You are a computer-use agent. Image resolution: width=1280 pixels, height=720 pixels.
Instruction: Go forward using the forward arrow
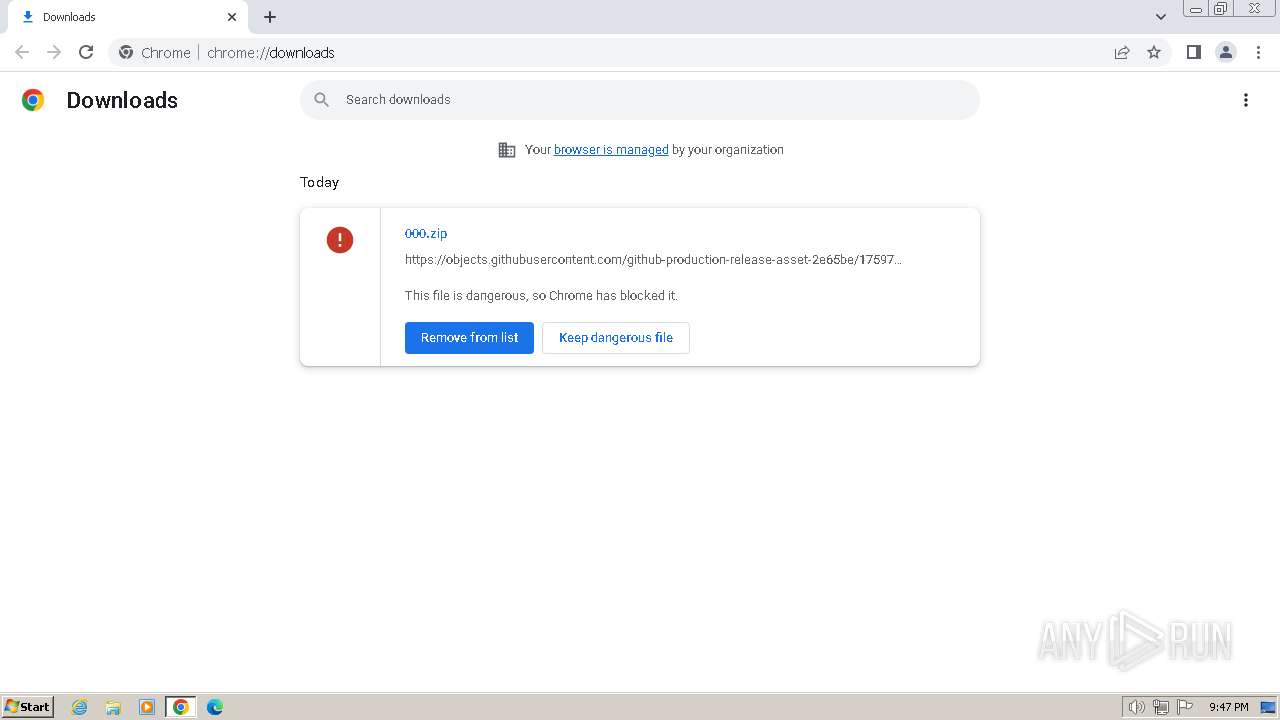54,52
